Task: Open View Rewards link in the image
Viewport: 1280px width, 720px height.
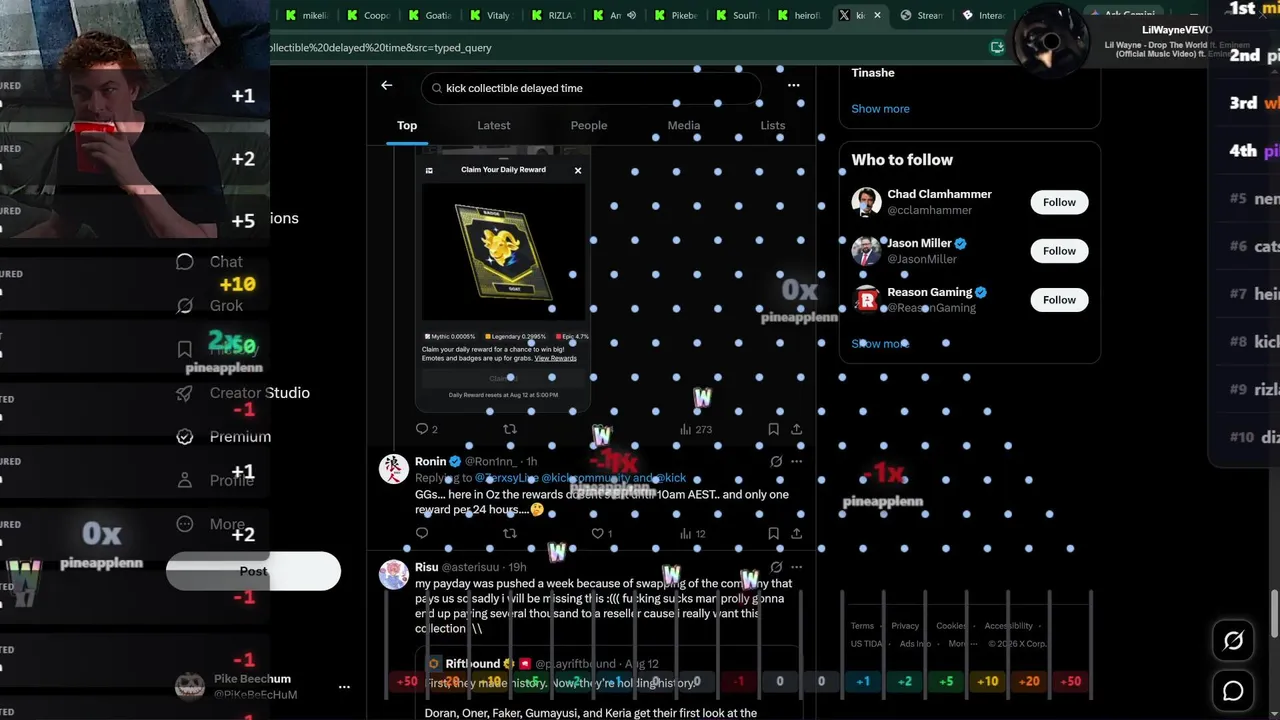Action: (555, 358)
